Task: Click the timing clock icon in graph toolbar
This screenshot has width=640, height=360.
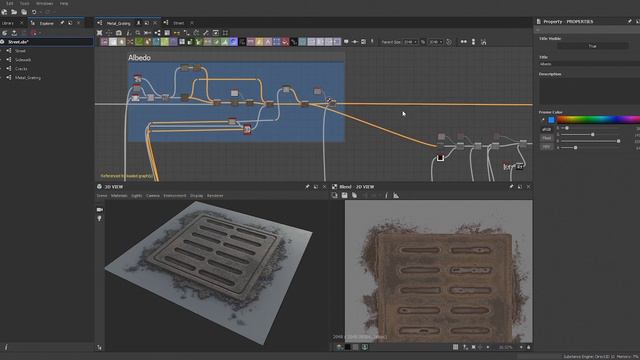Action: [449, 42]
